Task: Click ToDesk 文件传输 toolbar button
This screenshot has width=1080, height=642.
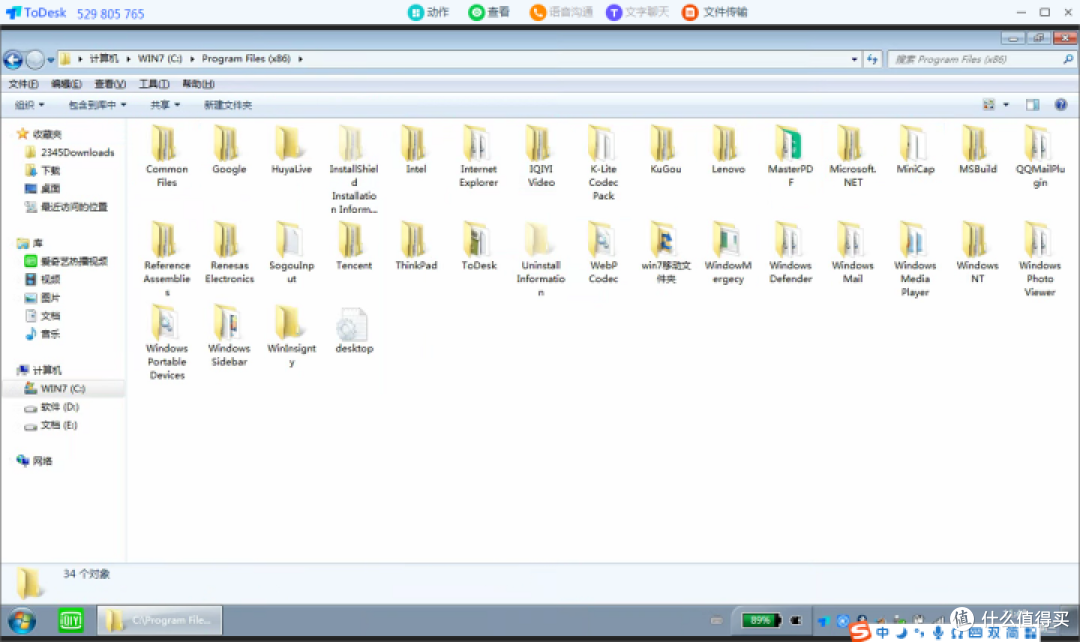Action: tap(714, 12)
